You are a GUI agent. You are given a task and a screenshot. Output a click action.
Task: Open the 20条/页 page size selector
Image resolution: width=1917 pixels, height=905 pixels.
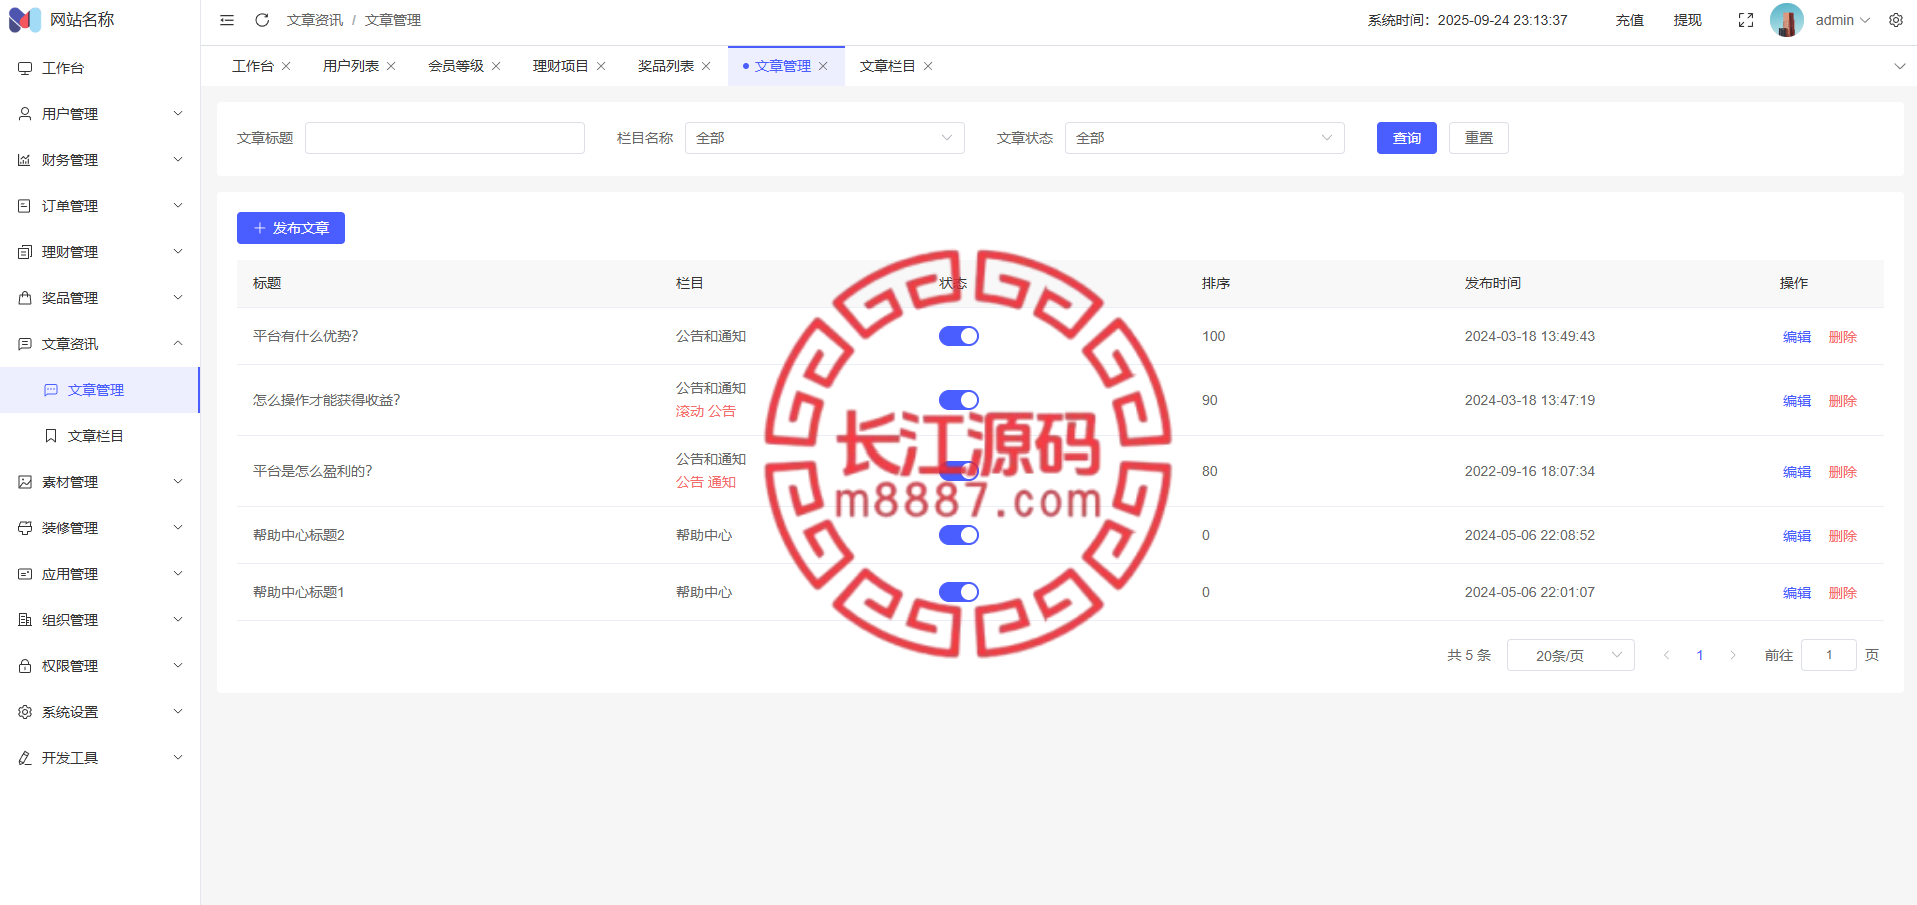point(1571,655)
